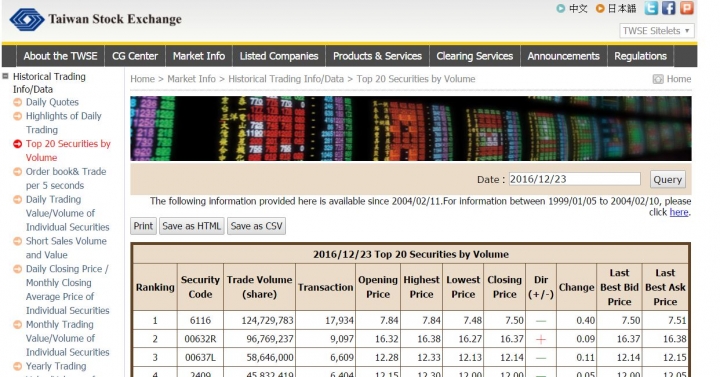The height and width of the screenshot is (377, 720).
Task: Select Top 20 Securities by Volume sidebar link
Action: 68,151
